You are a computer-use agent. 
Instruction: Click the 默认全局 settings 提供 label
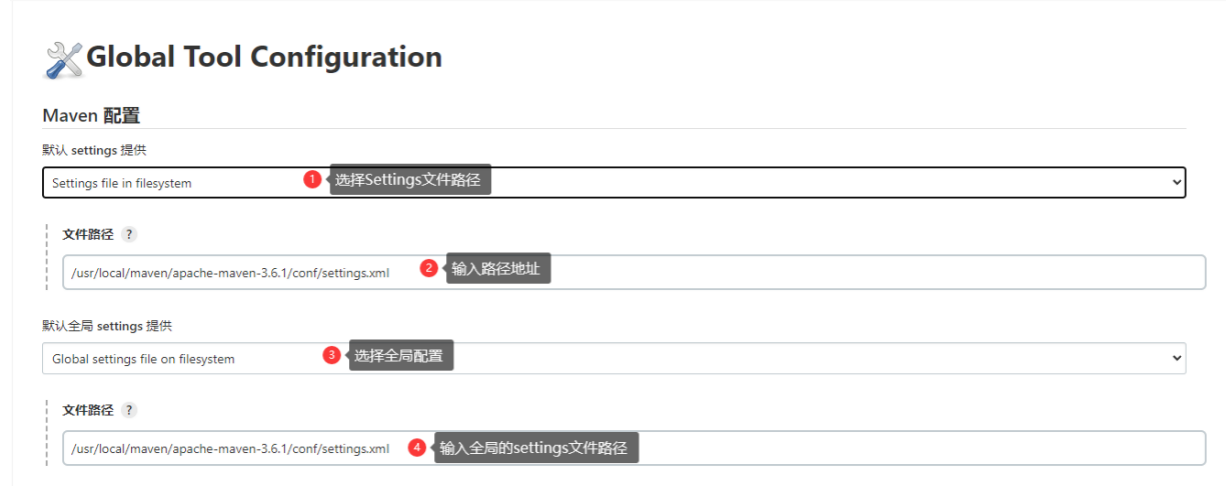[107, 326]
